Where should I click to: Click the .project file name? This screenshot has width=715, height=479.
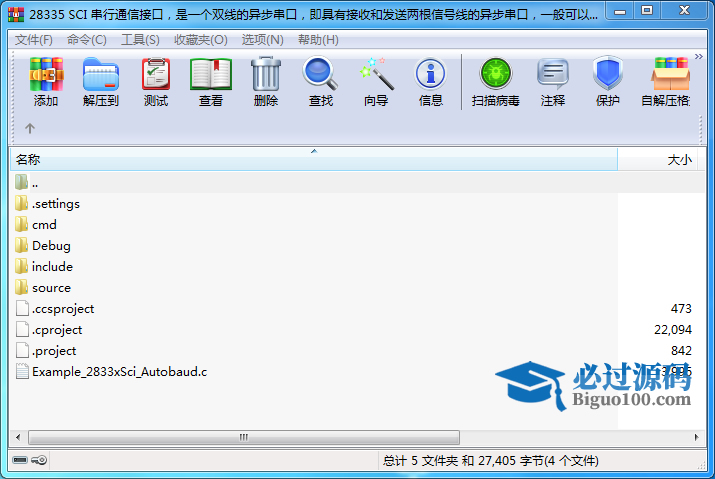(54, 351)
